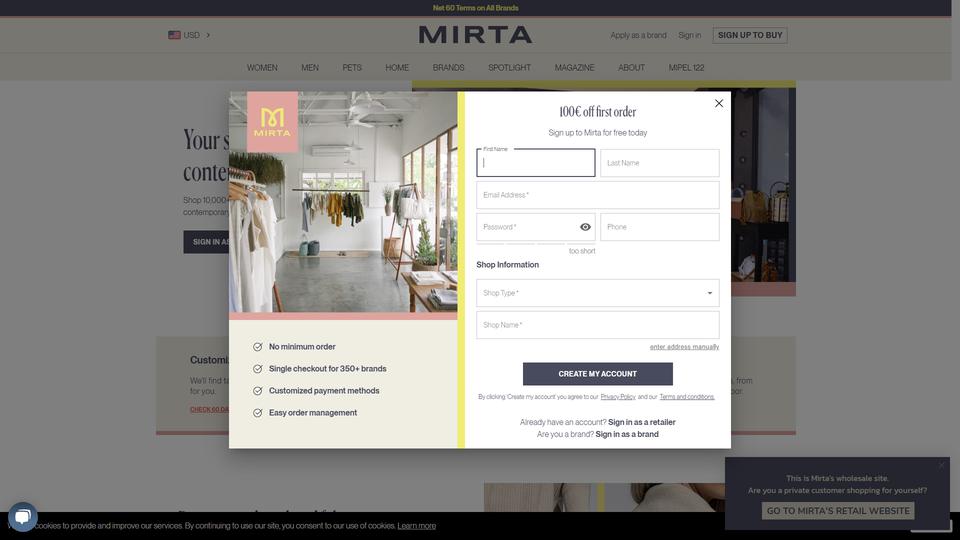Image resolution: width=960 pixels, height=540 pixels.
Task: Click the password strength bar
Action: pos(536,244)
